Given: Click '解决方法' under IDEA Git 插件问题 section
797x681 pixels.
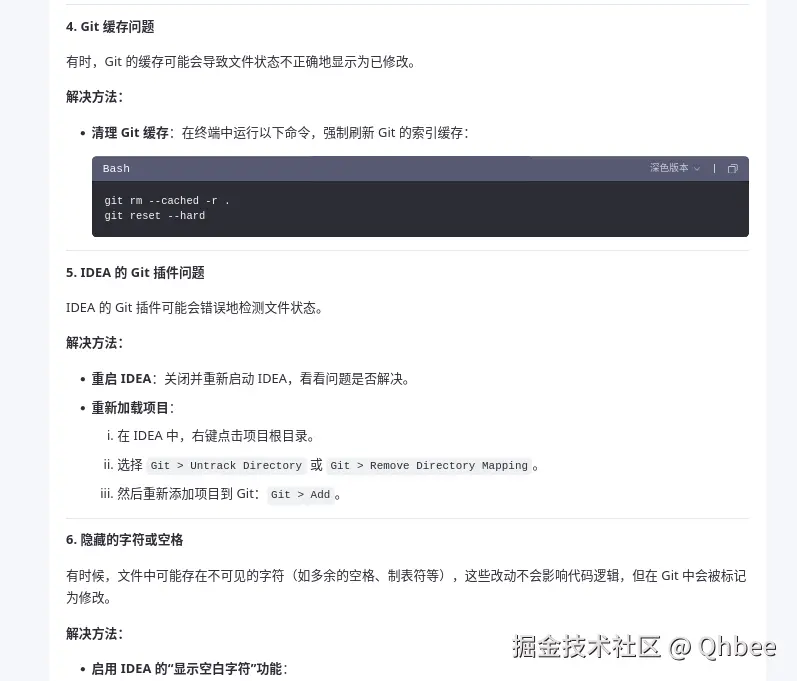Looking at the screenshot, I should 95,343.
